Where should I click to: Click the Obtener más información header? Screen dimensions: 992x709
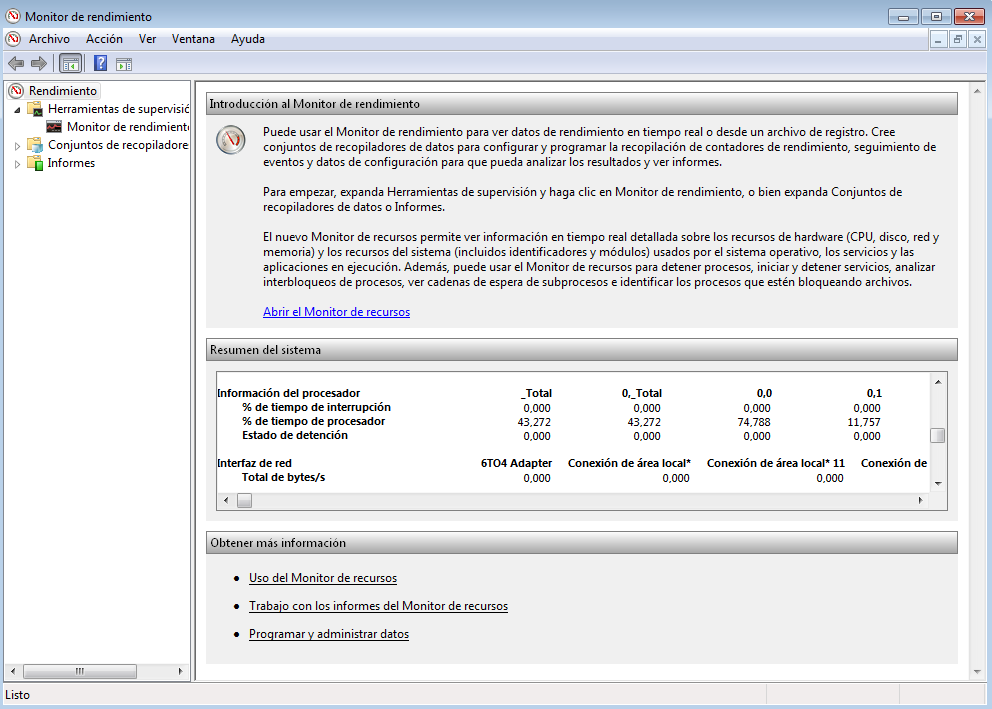pos(581,543)
